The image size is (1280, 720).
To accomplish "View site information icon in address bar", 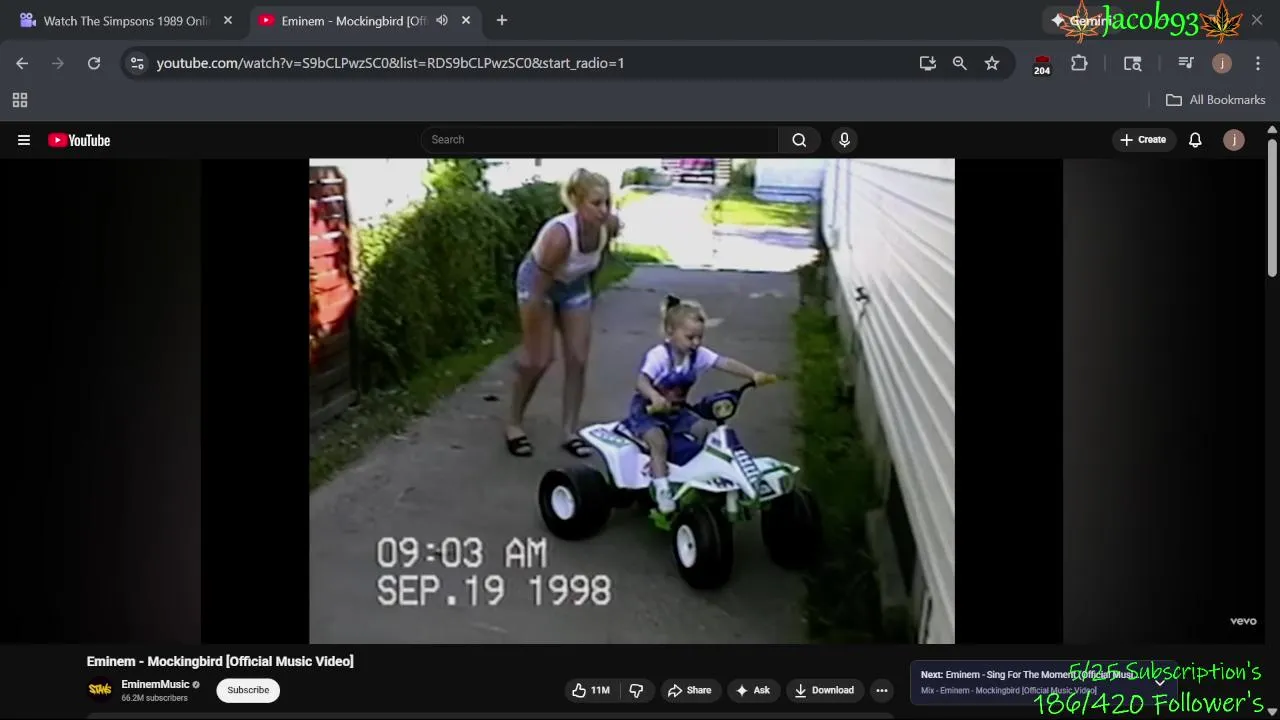I will (137, 63).
